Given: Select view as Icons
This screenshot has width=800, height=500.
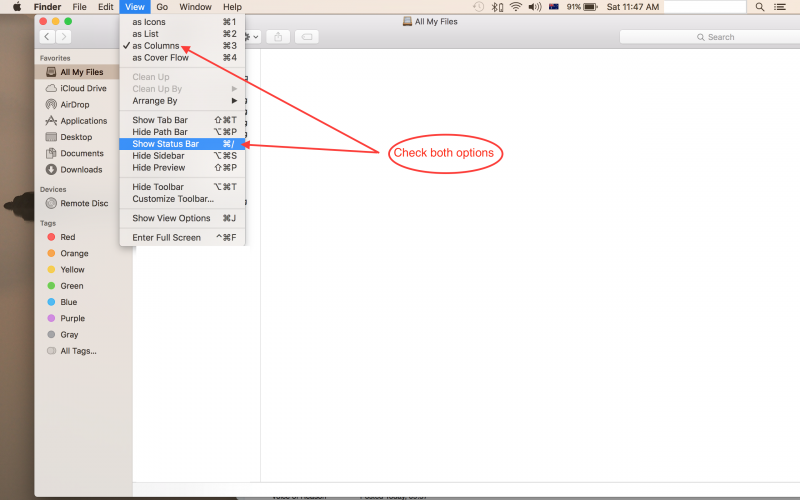Looking at the screenshot, I should [x=182, y=22].
